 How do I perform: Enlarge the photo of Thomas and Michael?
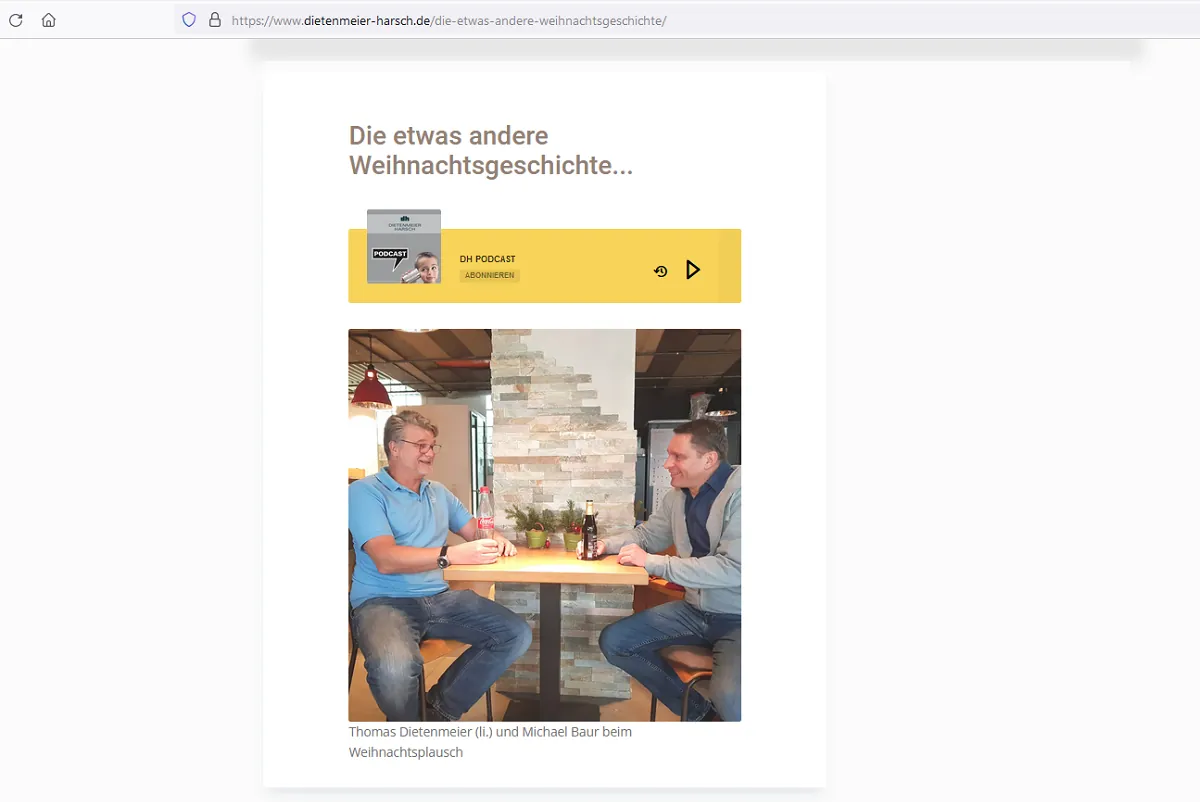pos(544,525)
